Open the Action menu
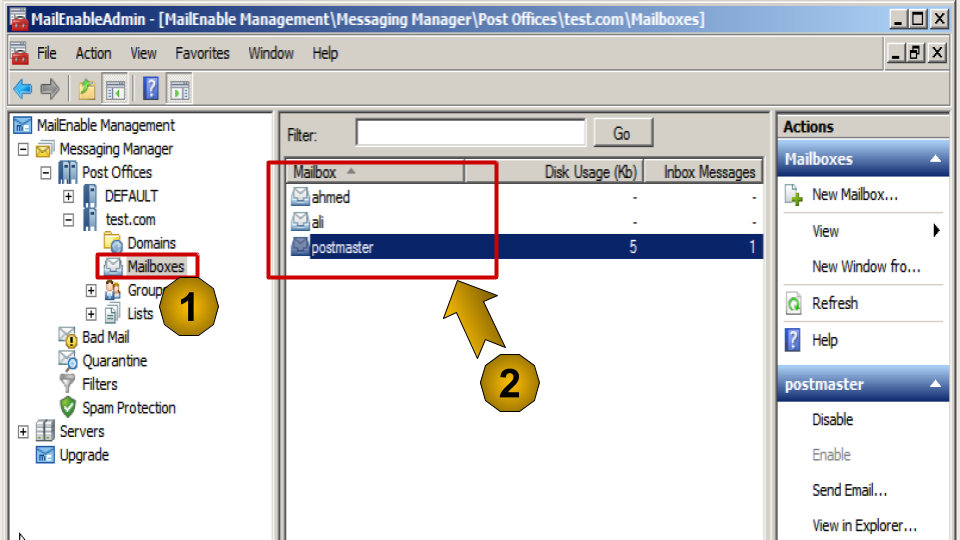 click(94, 53)
